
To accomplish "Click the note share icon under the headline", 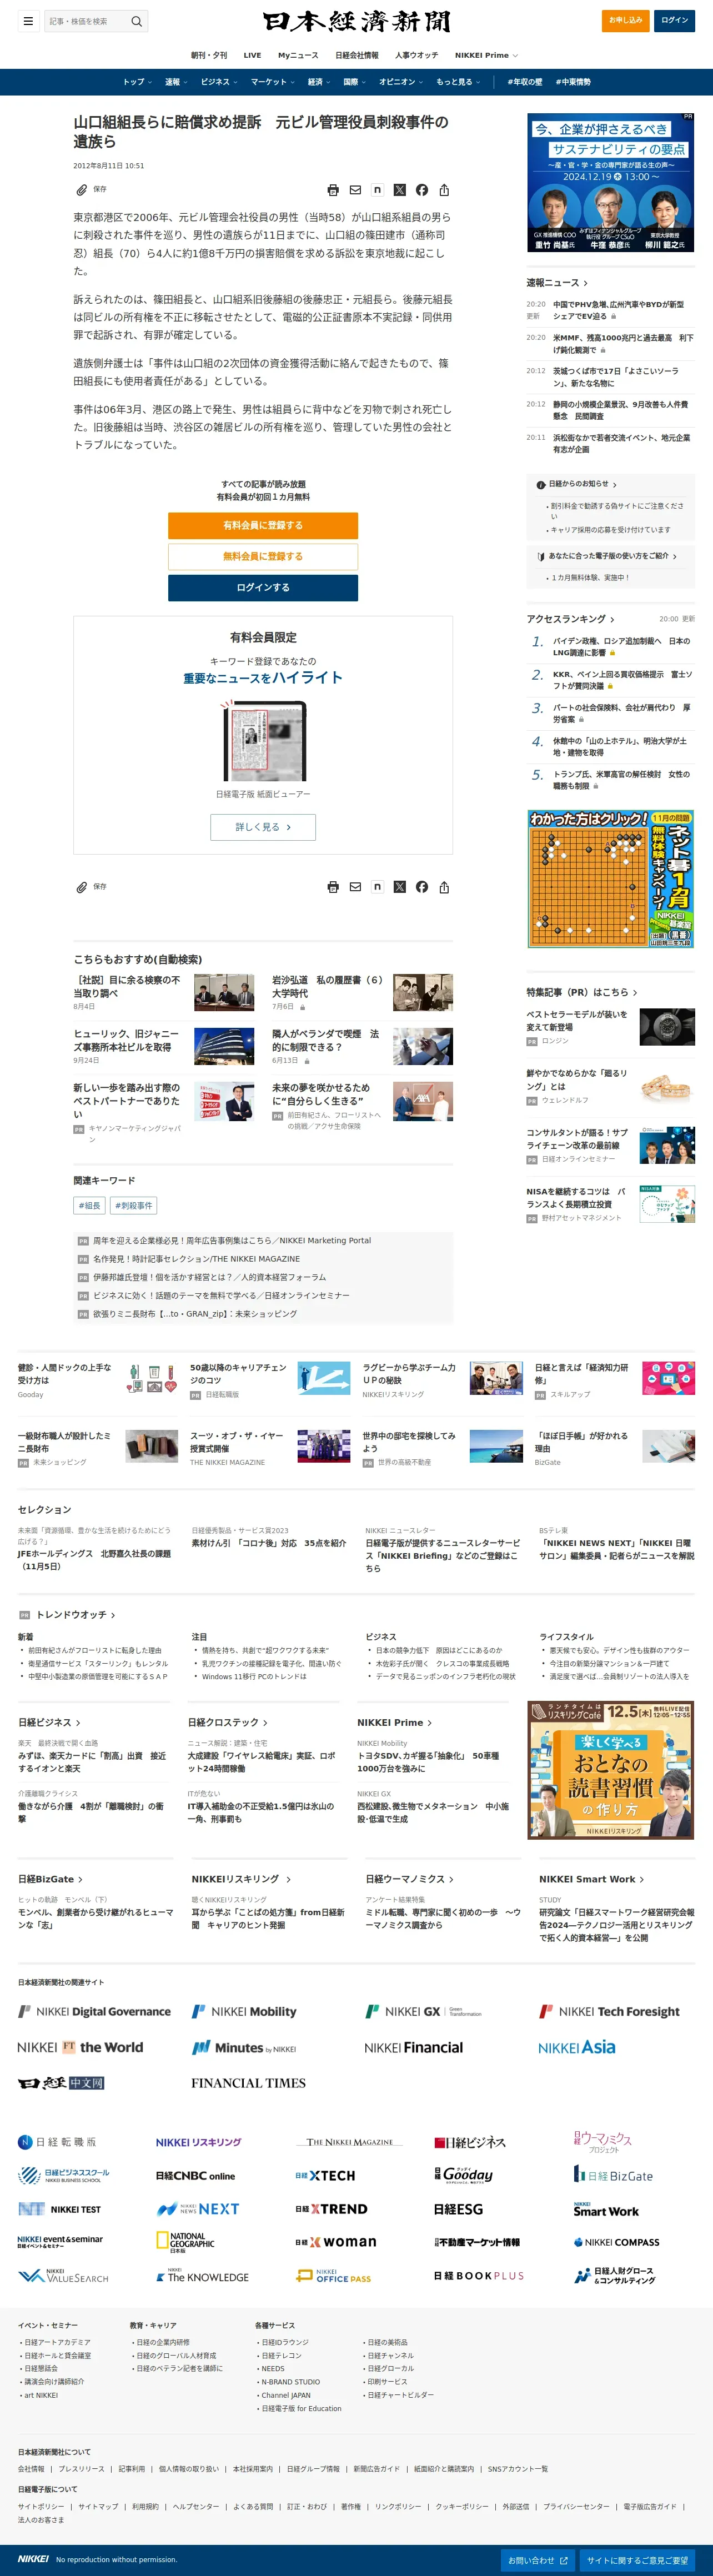I will click(x=377, y=190).
